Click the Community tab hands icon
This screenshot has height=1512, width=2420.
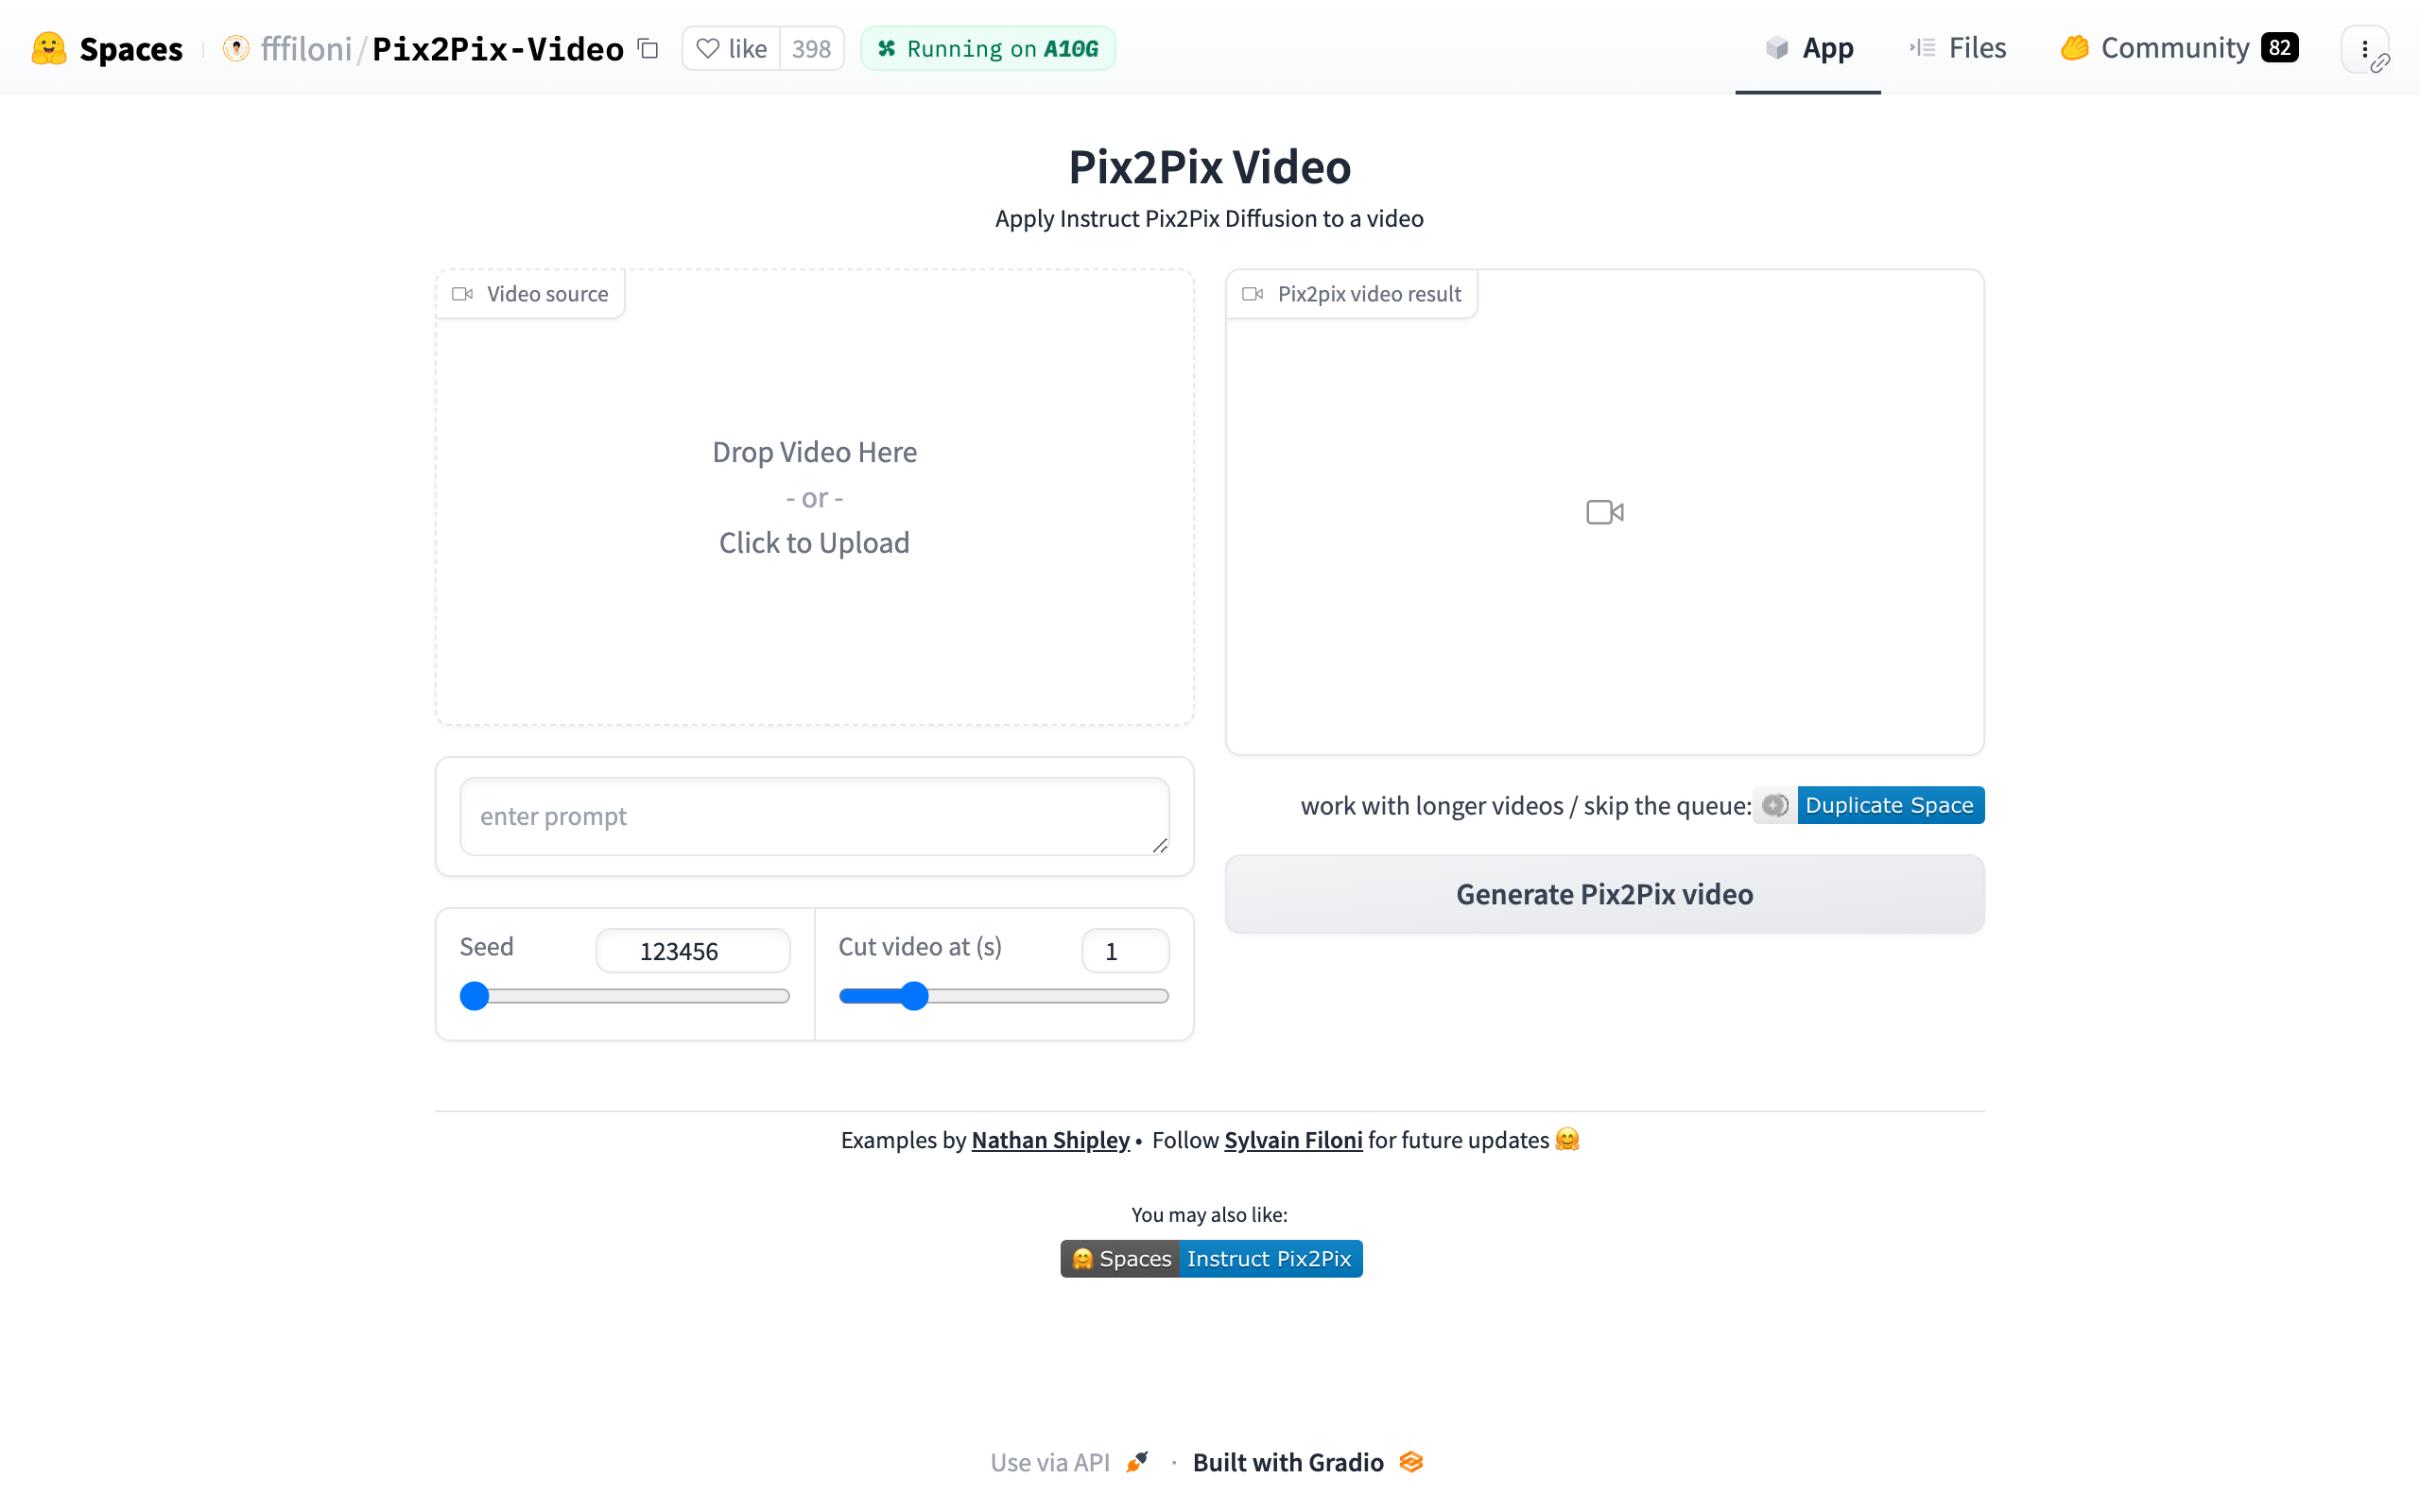coord(2074,48)
